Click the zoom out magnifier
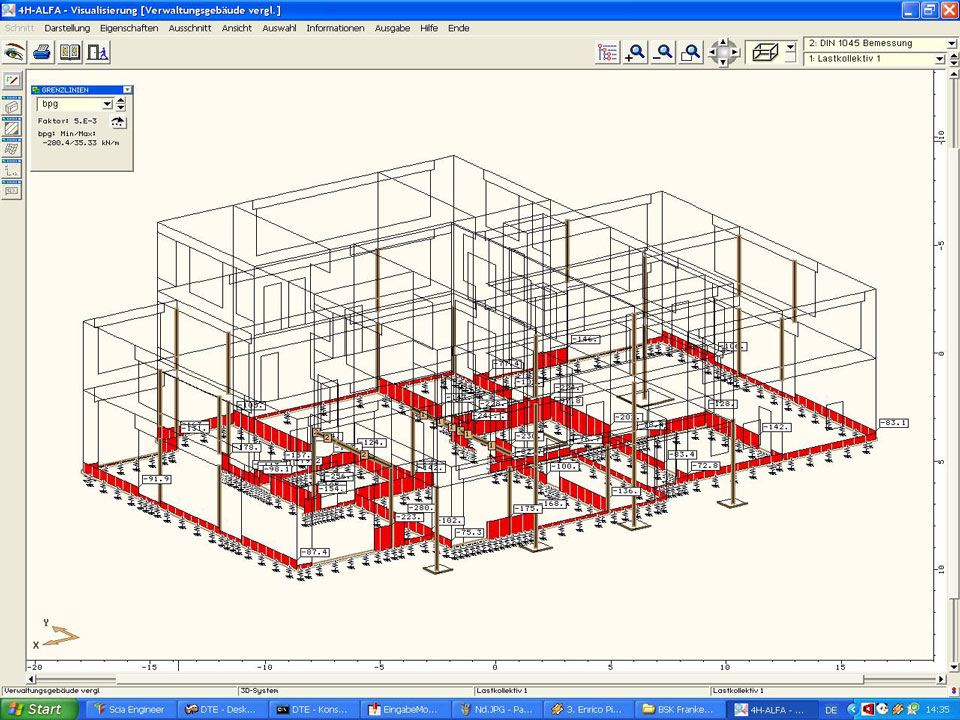960x720 pixels. pos(663,53)
